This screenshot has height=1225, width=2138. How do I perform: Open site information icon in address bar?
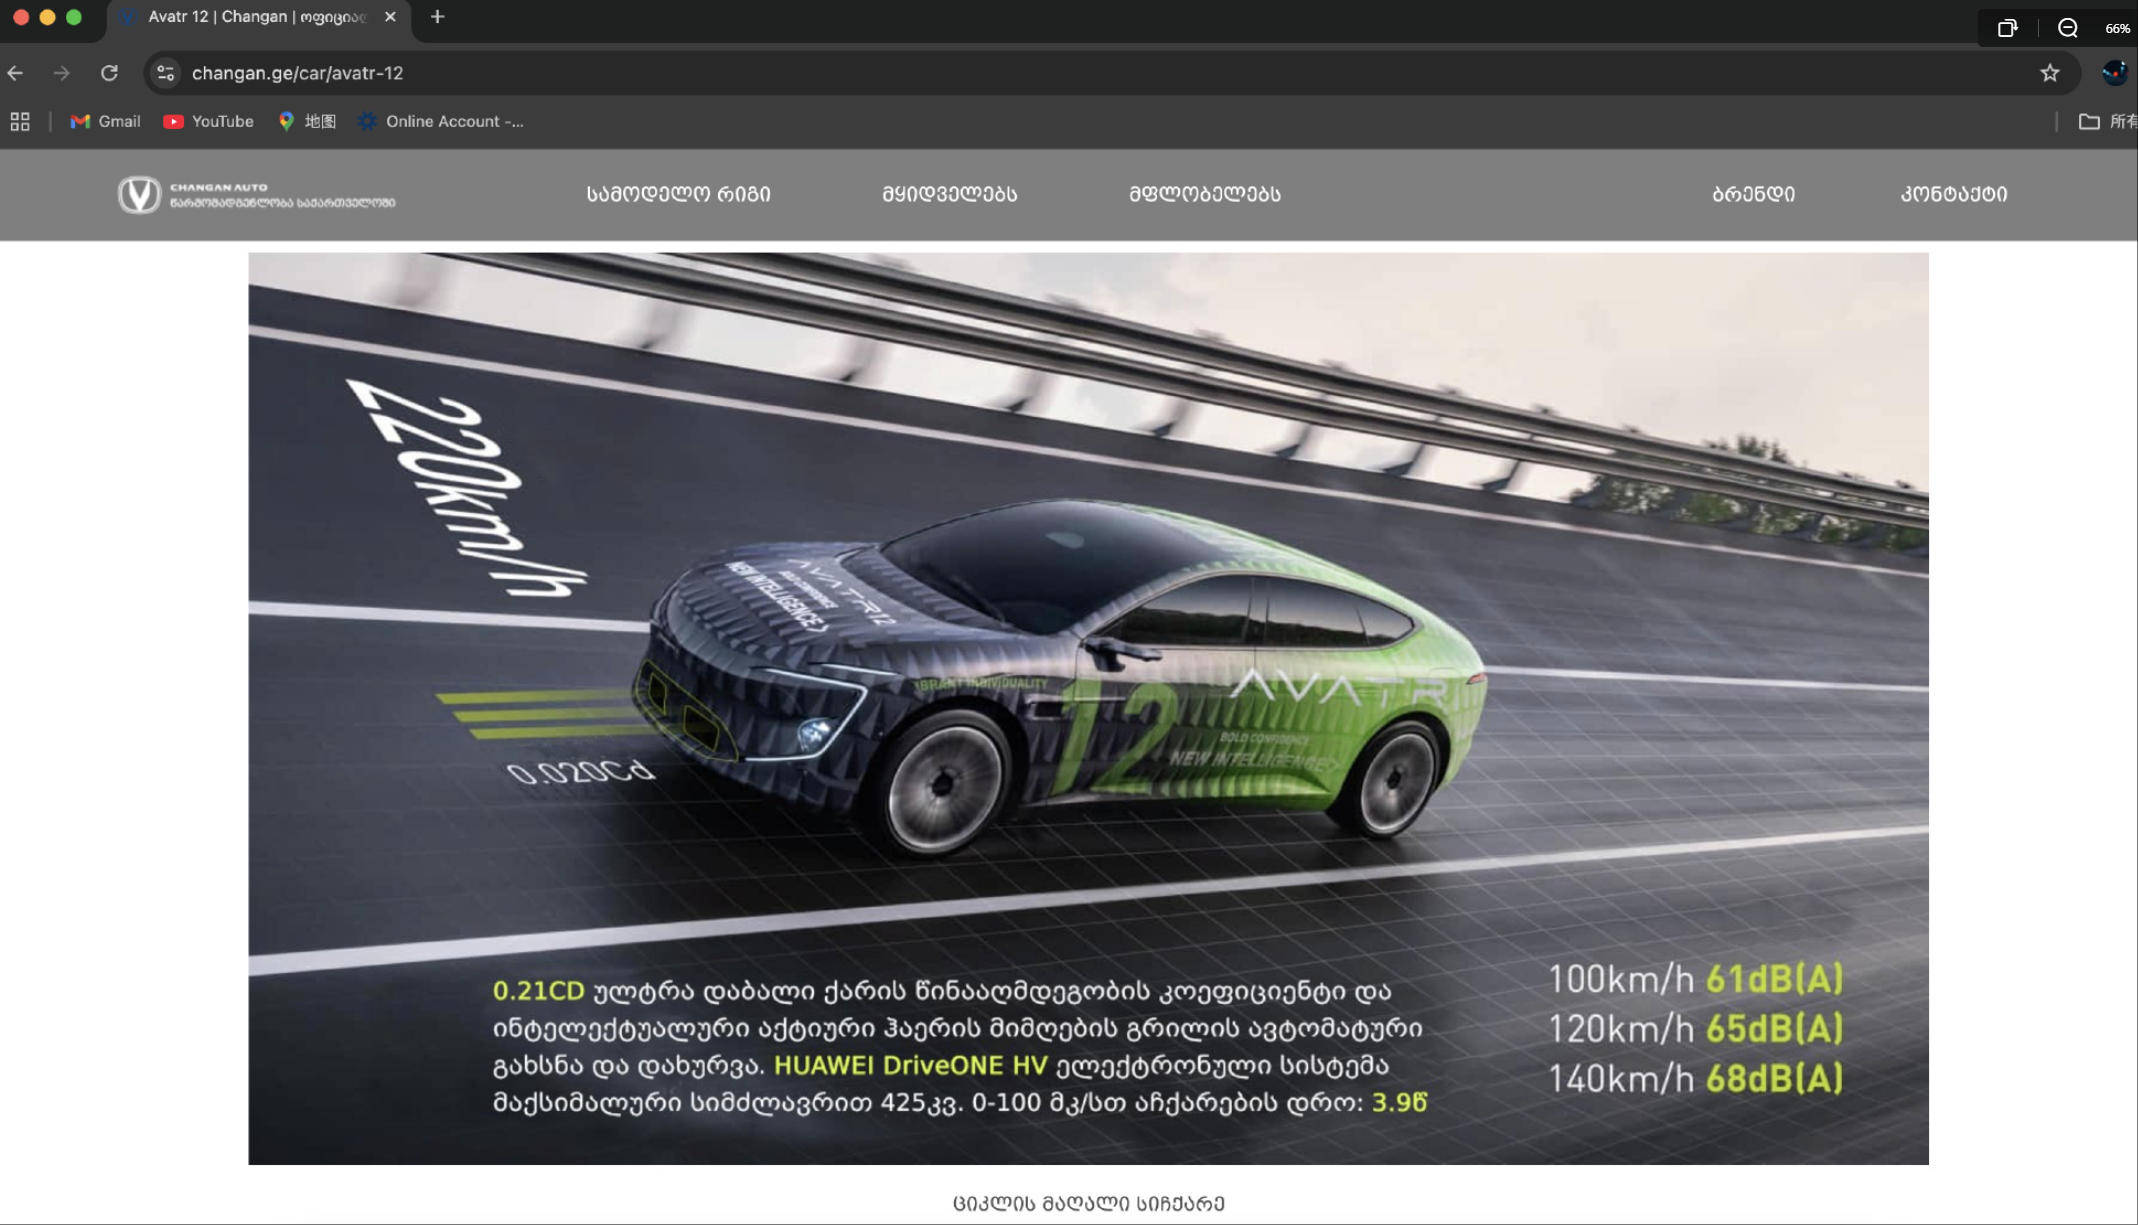click(x=166, y=73)
